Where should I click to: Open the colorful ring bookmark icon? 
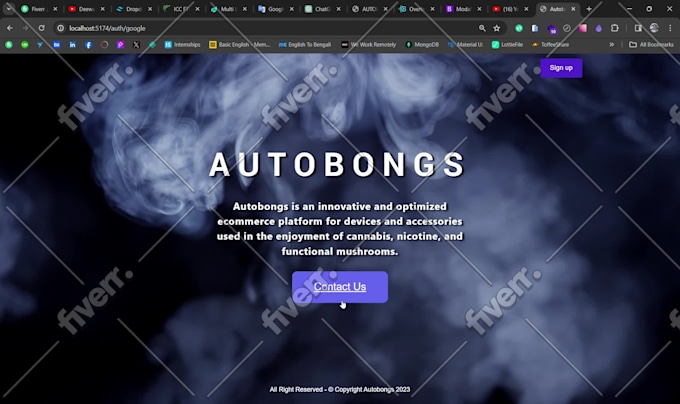click(x=104, y=45)
